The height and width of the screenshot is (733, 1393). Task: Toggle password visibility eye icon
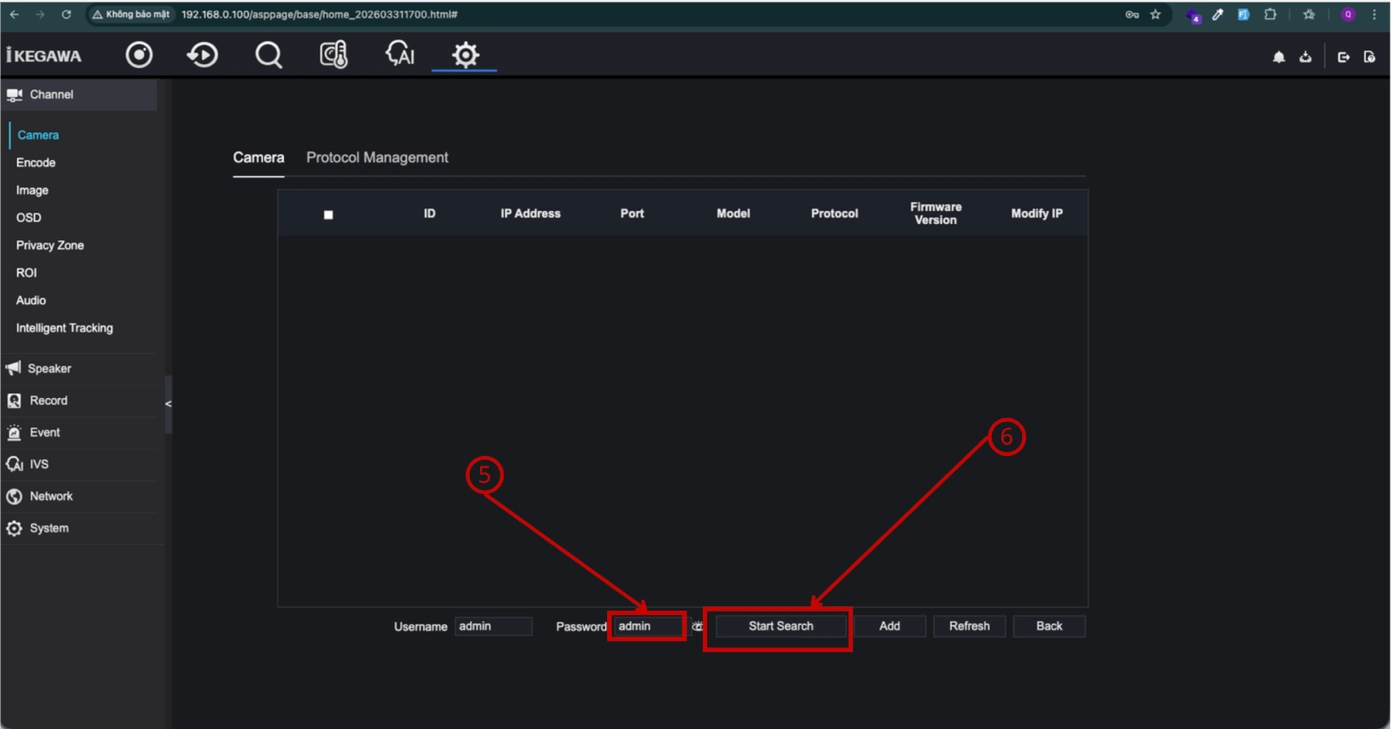click(x=697, y=627)
